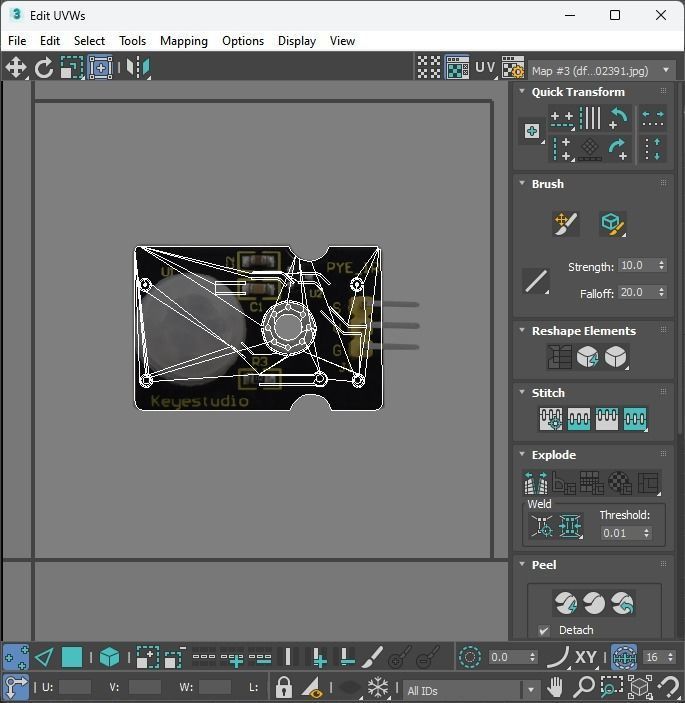The image size is (685, 703).
Task: Click the Brush falloff type icon
Action: pos(536,282)
